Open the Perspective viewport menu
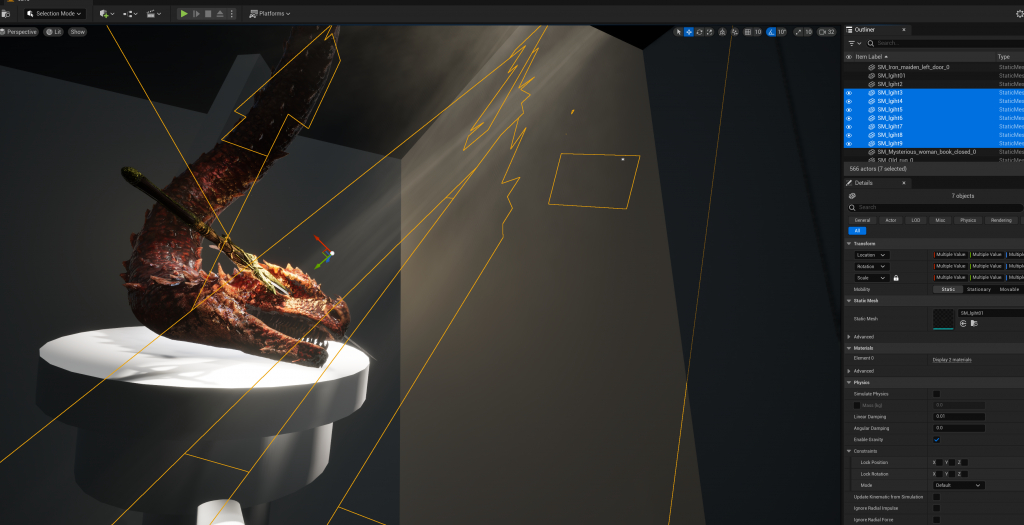The height and width of the screenshot is (525, 1024). 20,32
